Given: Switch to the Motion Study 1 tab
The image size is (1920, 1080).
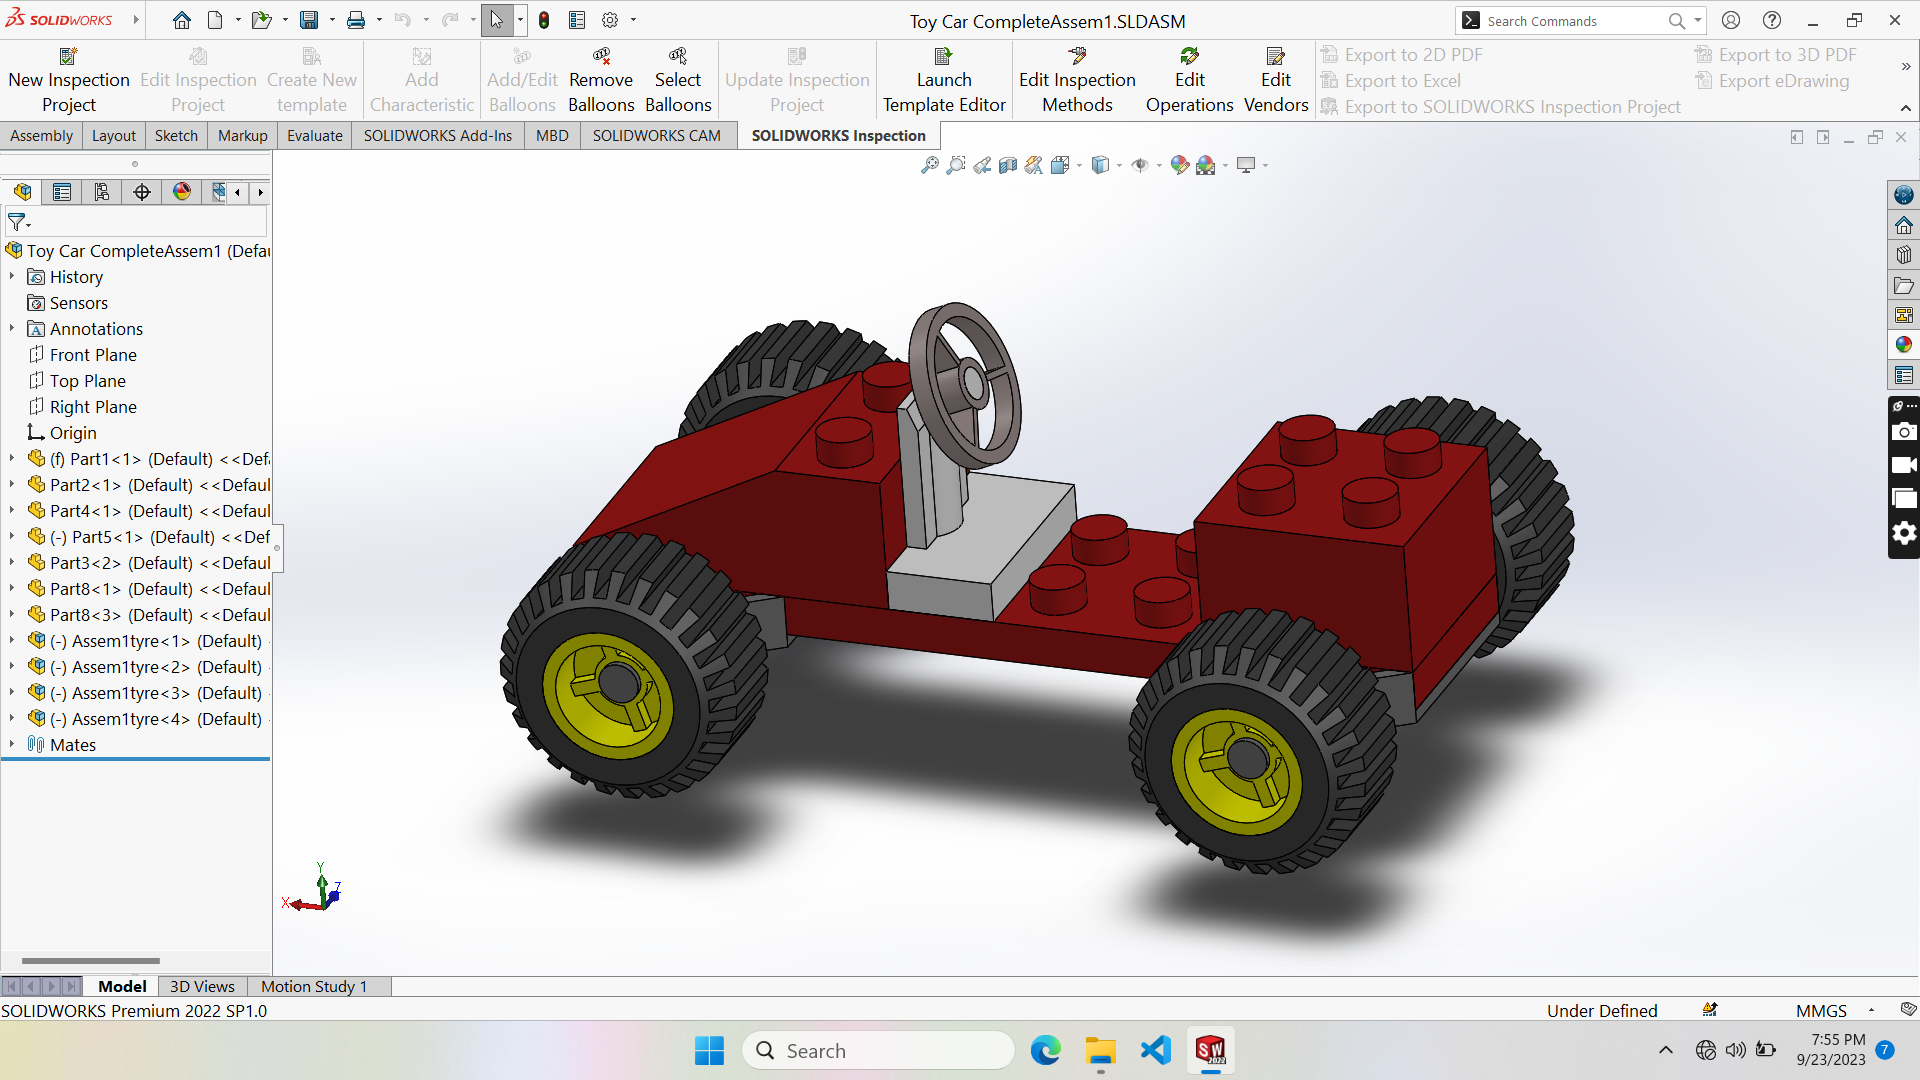Looking at the screenshot, I should (314, 986).
